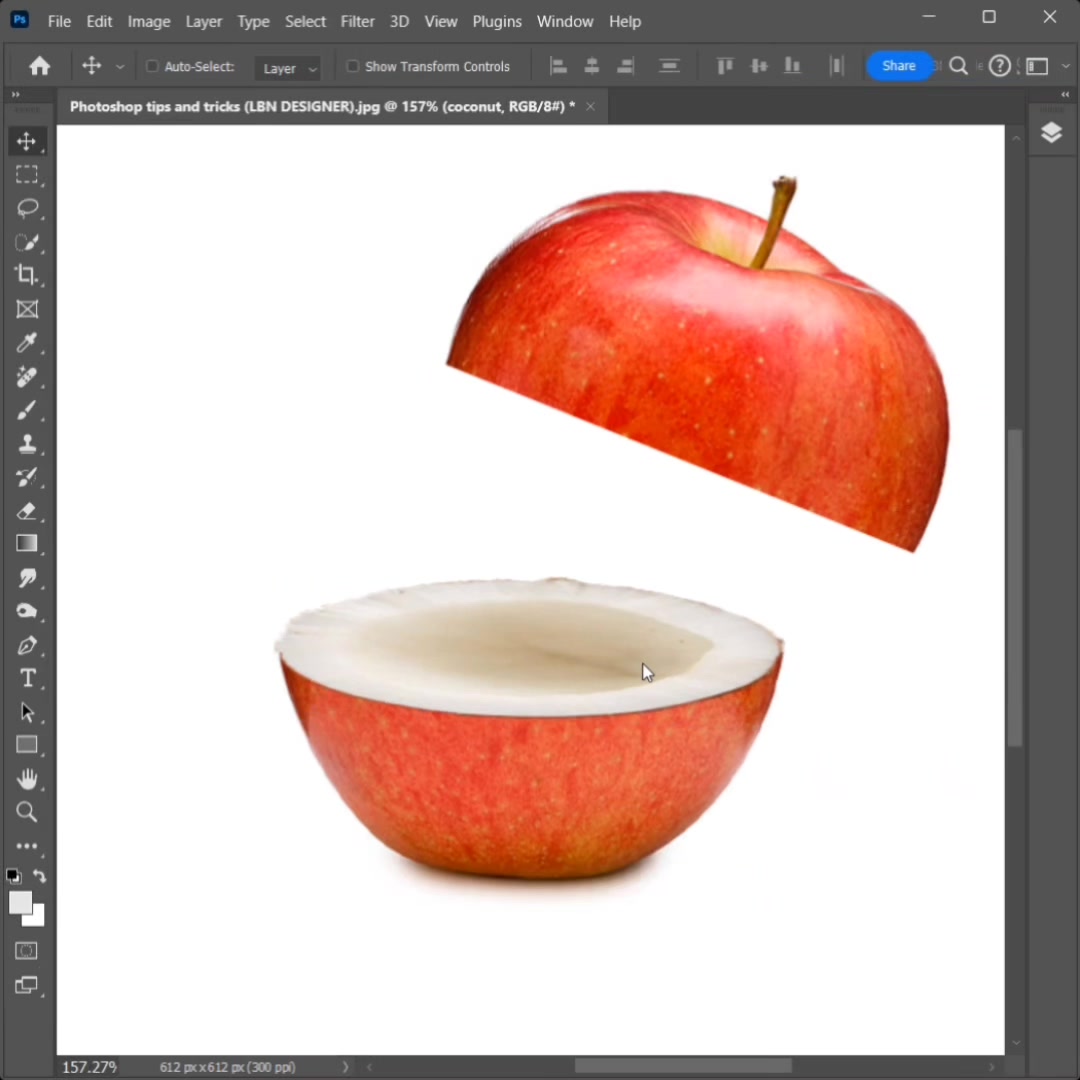This screenshot has width=1080, height=1080.
Task: Expand the options bar overflow chevron
Action: pos(1066,66)
